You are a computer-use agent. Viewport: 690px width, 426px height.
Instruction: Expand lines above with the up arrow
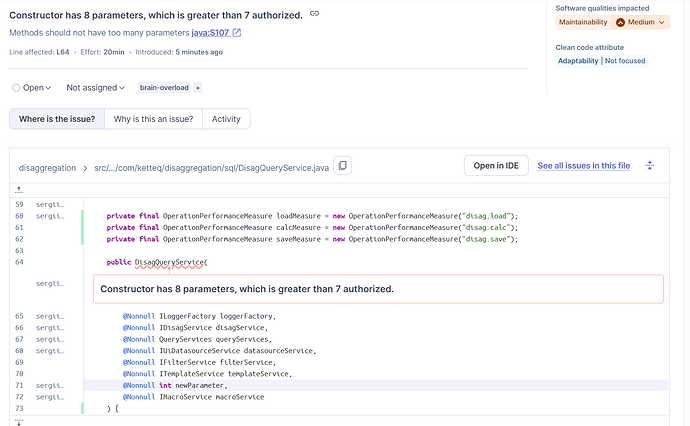(19, 189)
